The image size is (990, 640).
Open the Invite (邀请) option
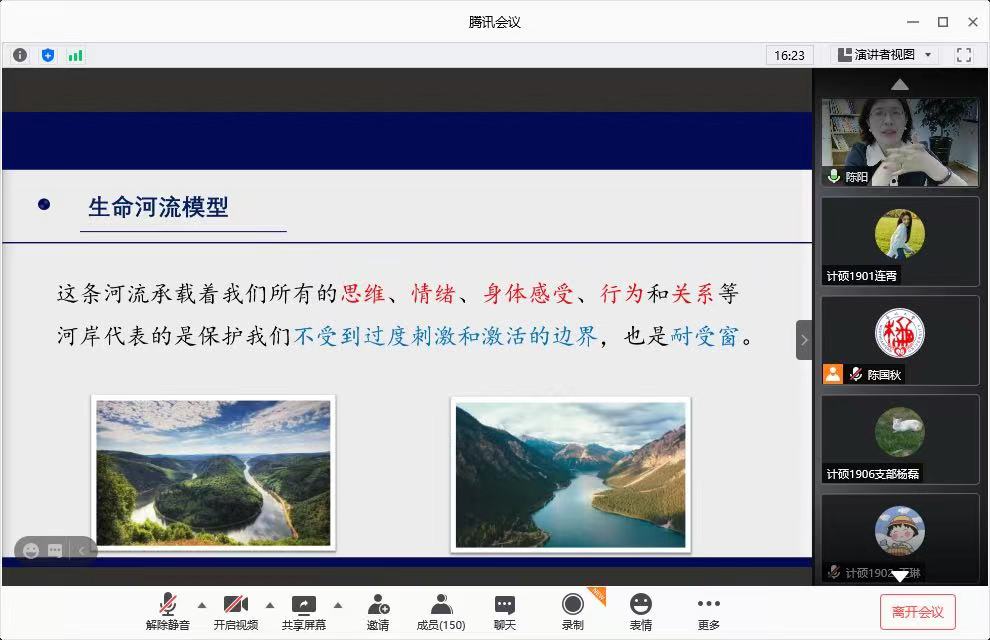pos(377,611)
